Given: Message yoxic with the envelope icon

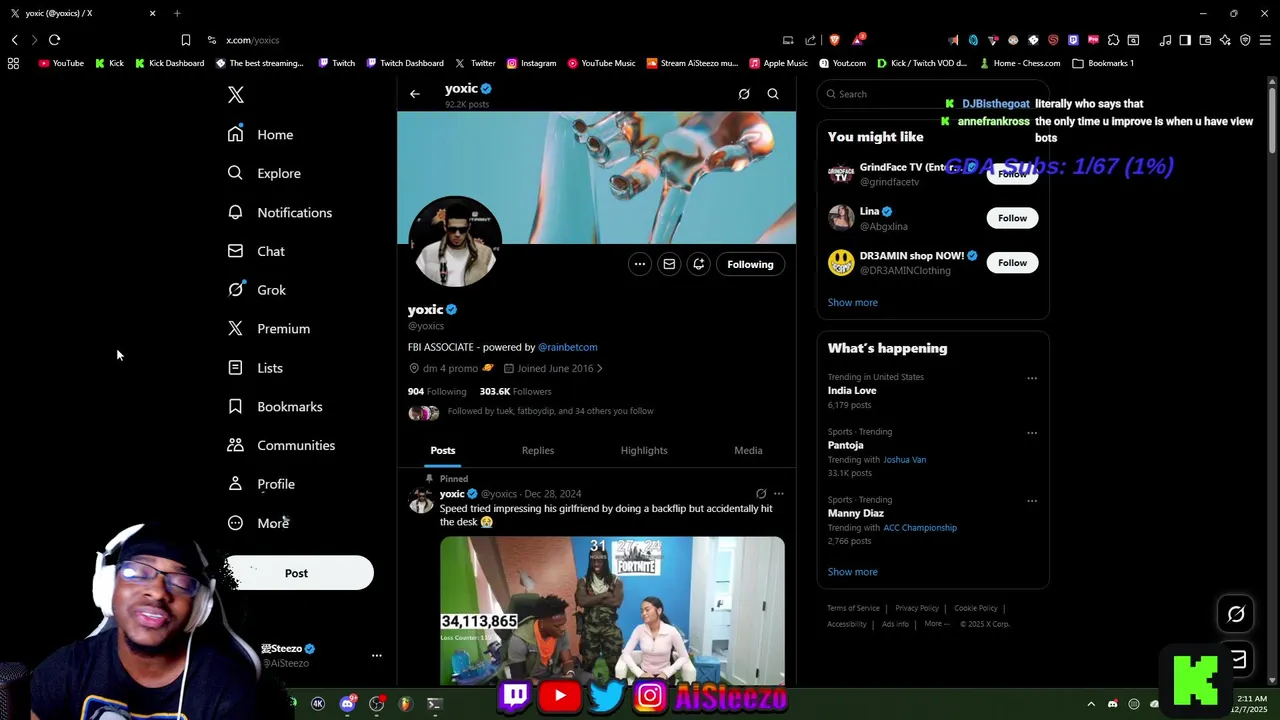Looking at the screenshot, I should [x=669, y=264].
